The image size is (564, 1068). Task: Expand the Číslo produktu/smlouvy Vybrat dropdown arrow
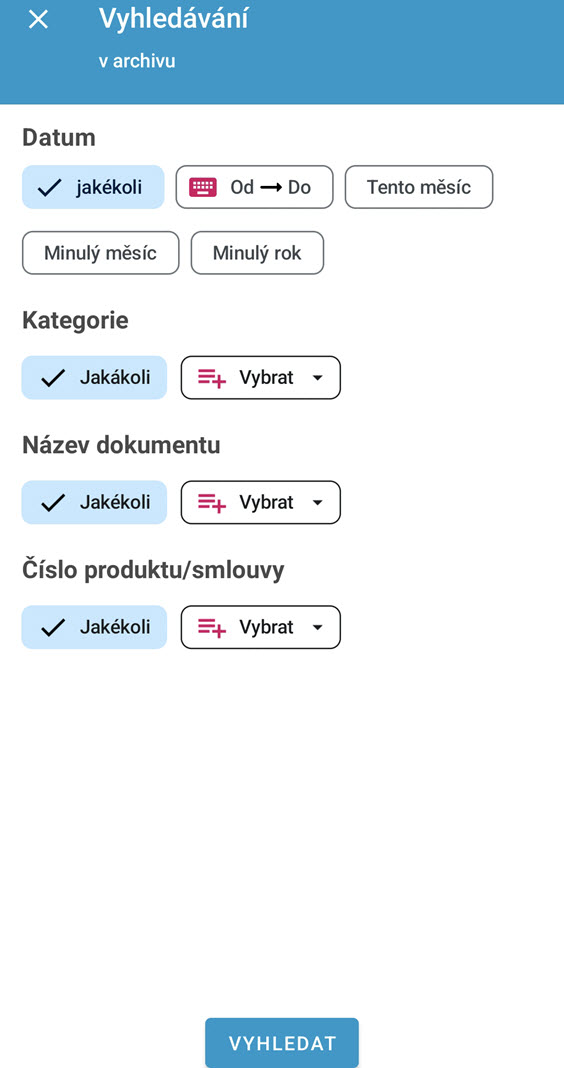tap(317, 627)
